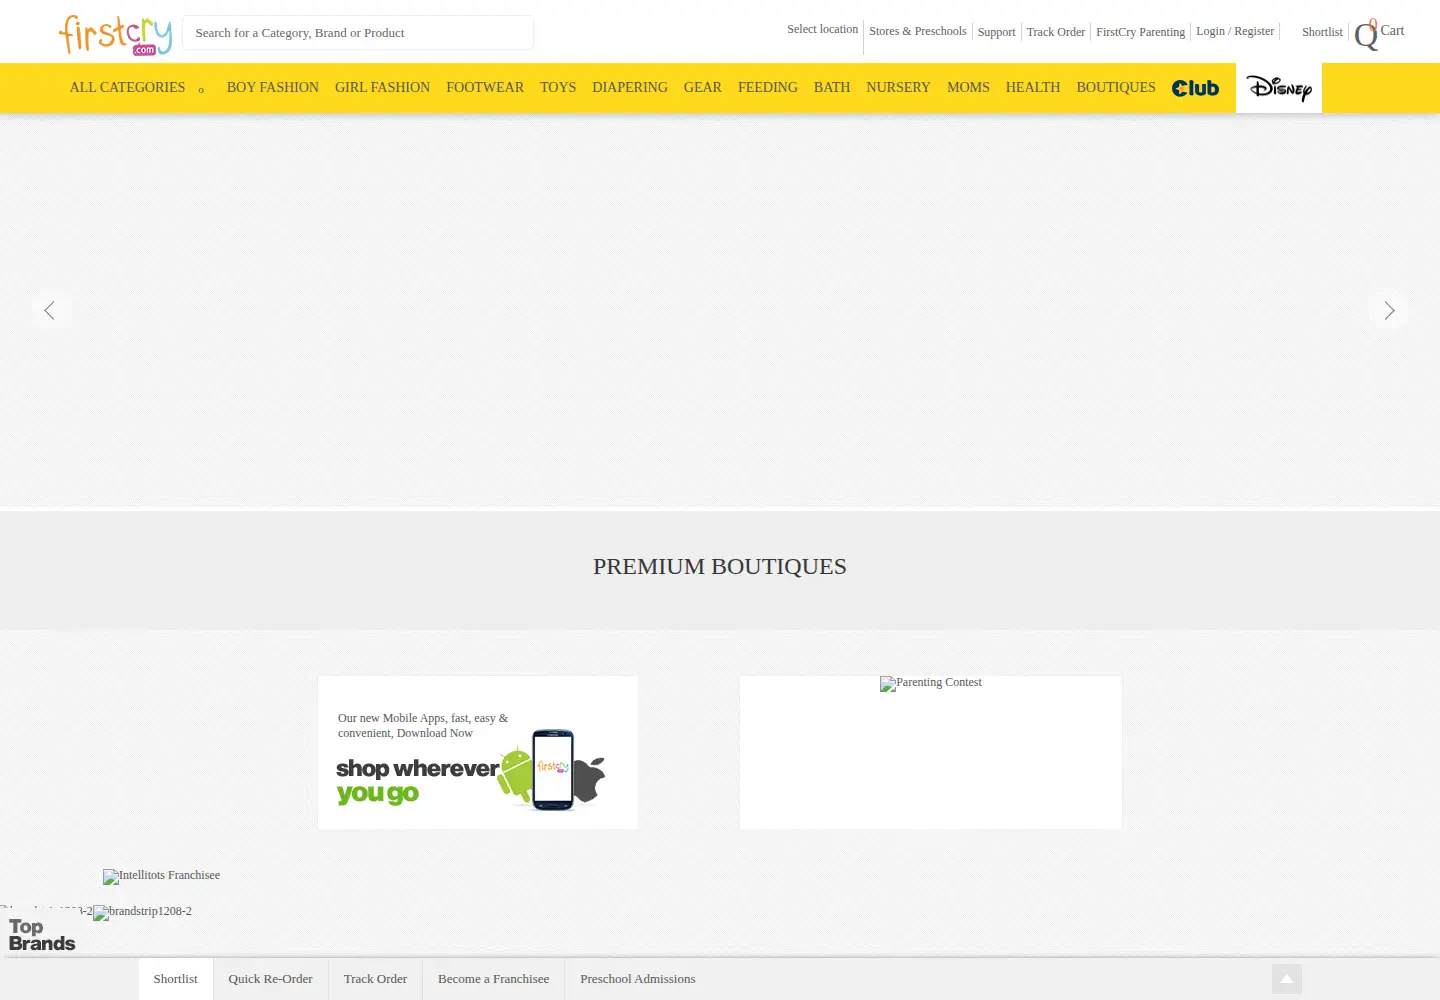The image size is (1440, 1000).
Task: Open the Disney store logo tab
Action: (1279, 88)
